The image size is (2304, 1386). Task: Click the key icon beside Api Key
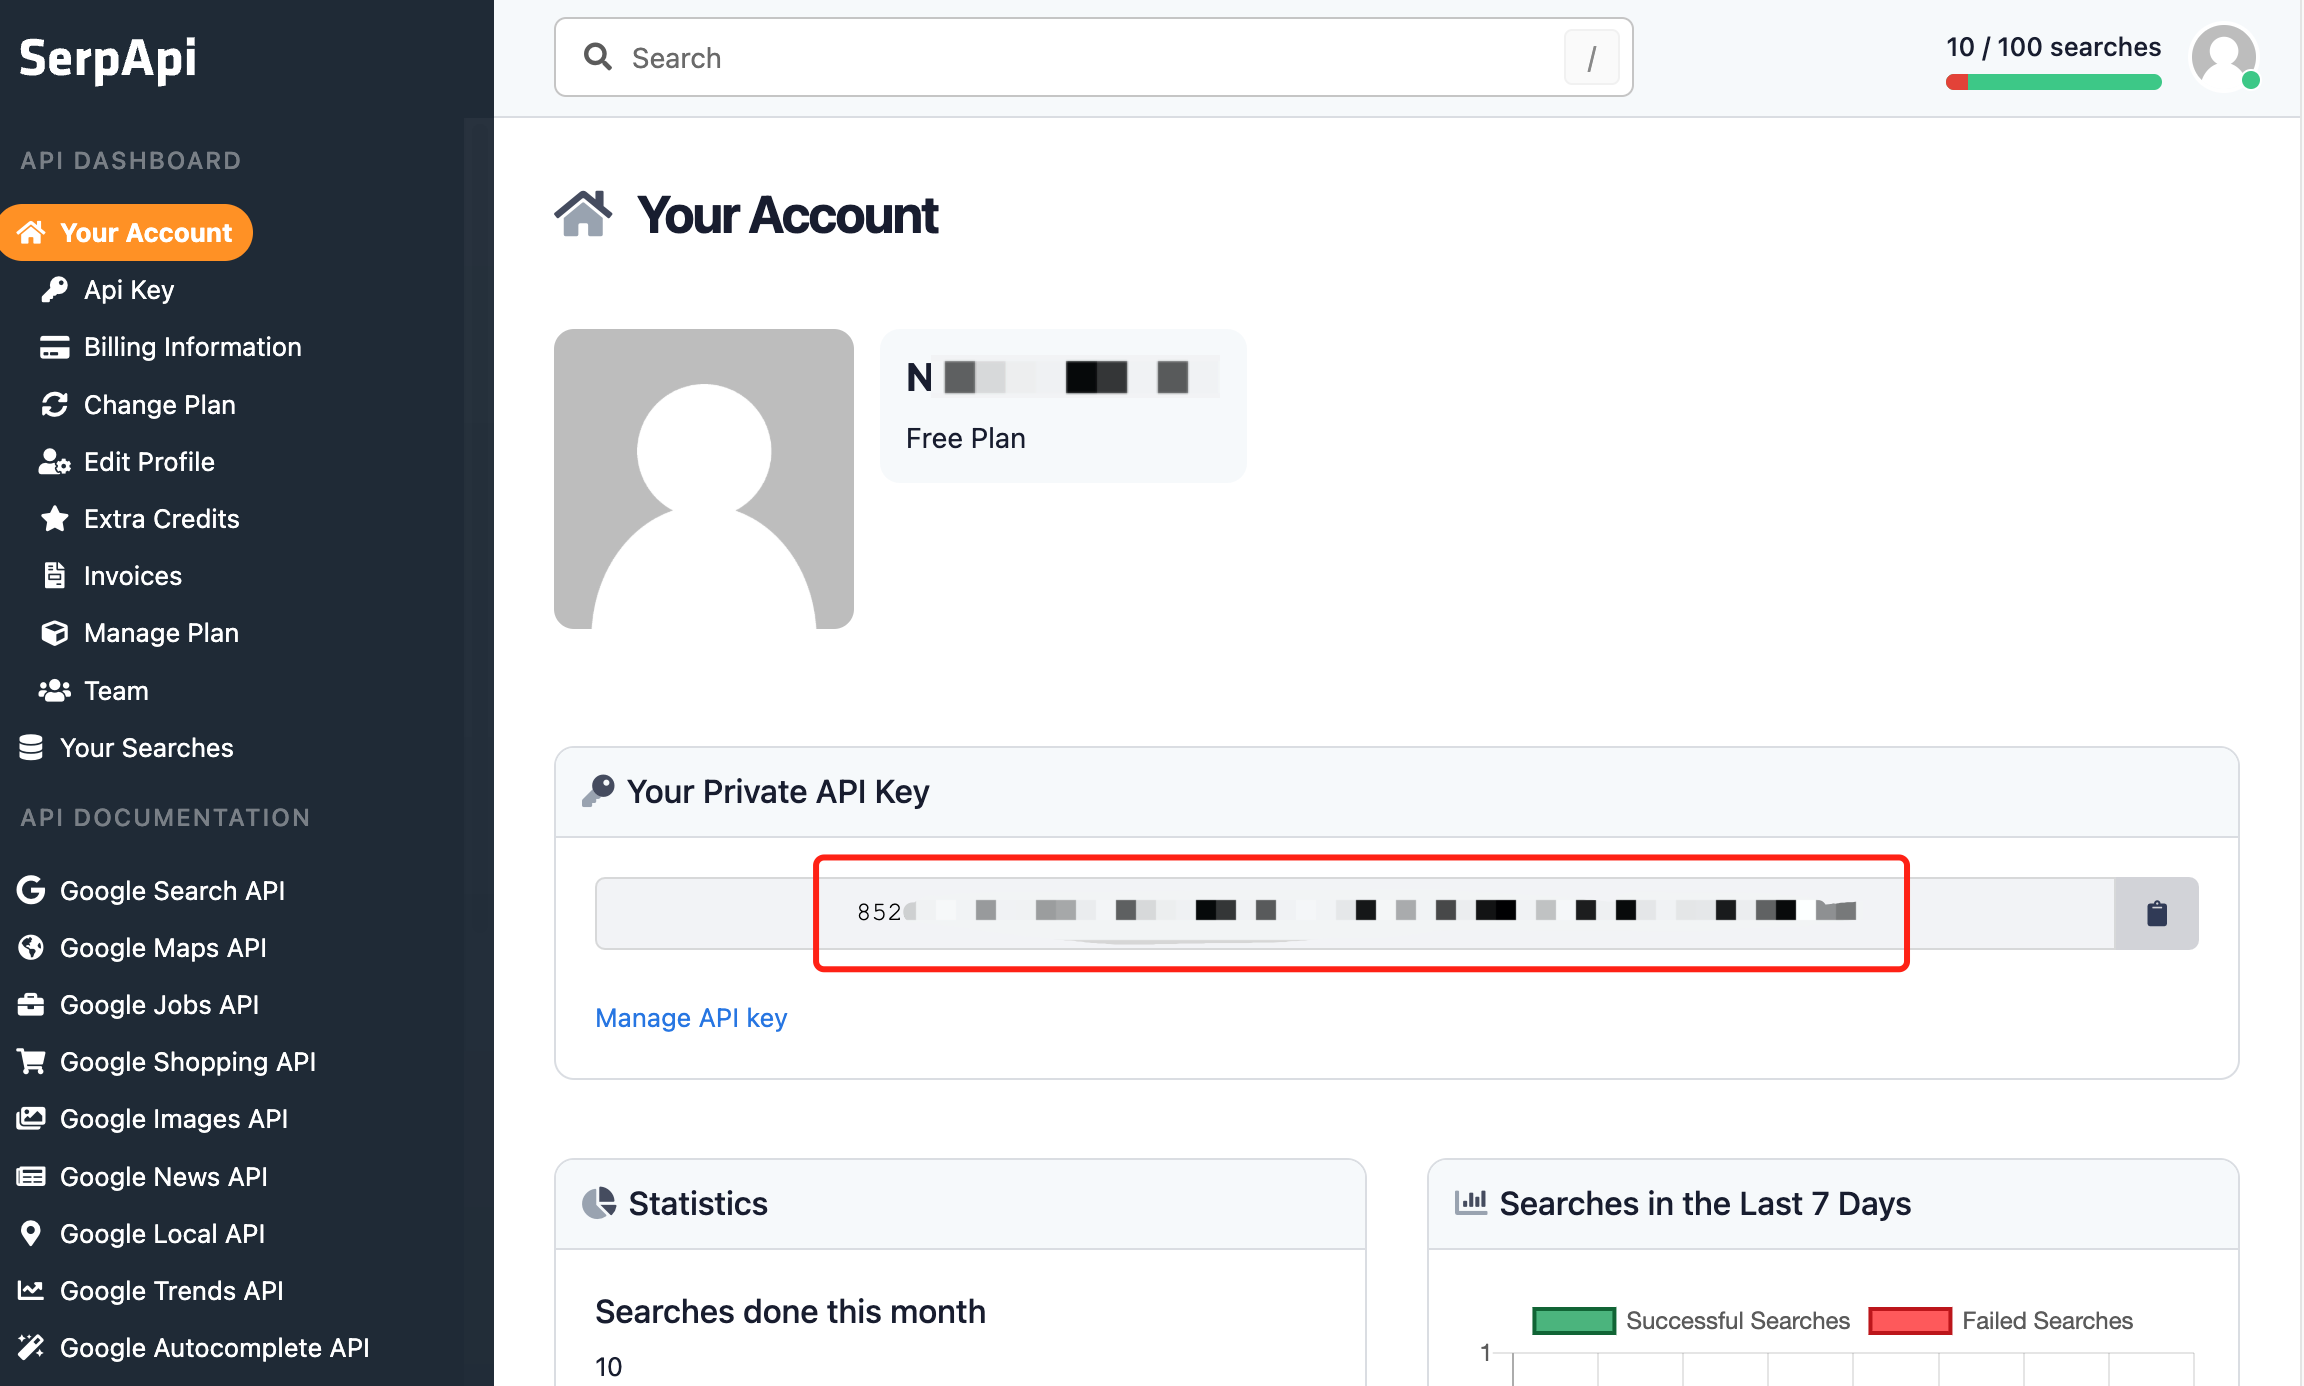(54, 290)
